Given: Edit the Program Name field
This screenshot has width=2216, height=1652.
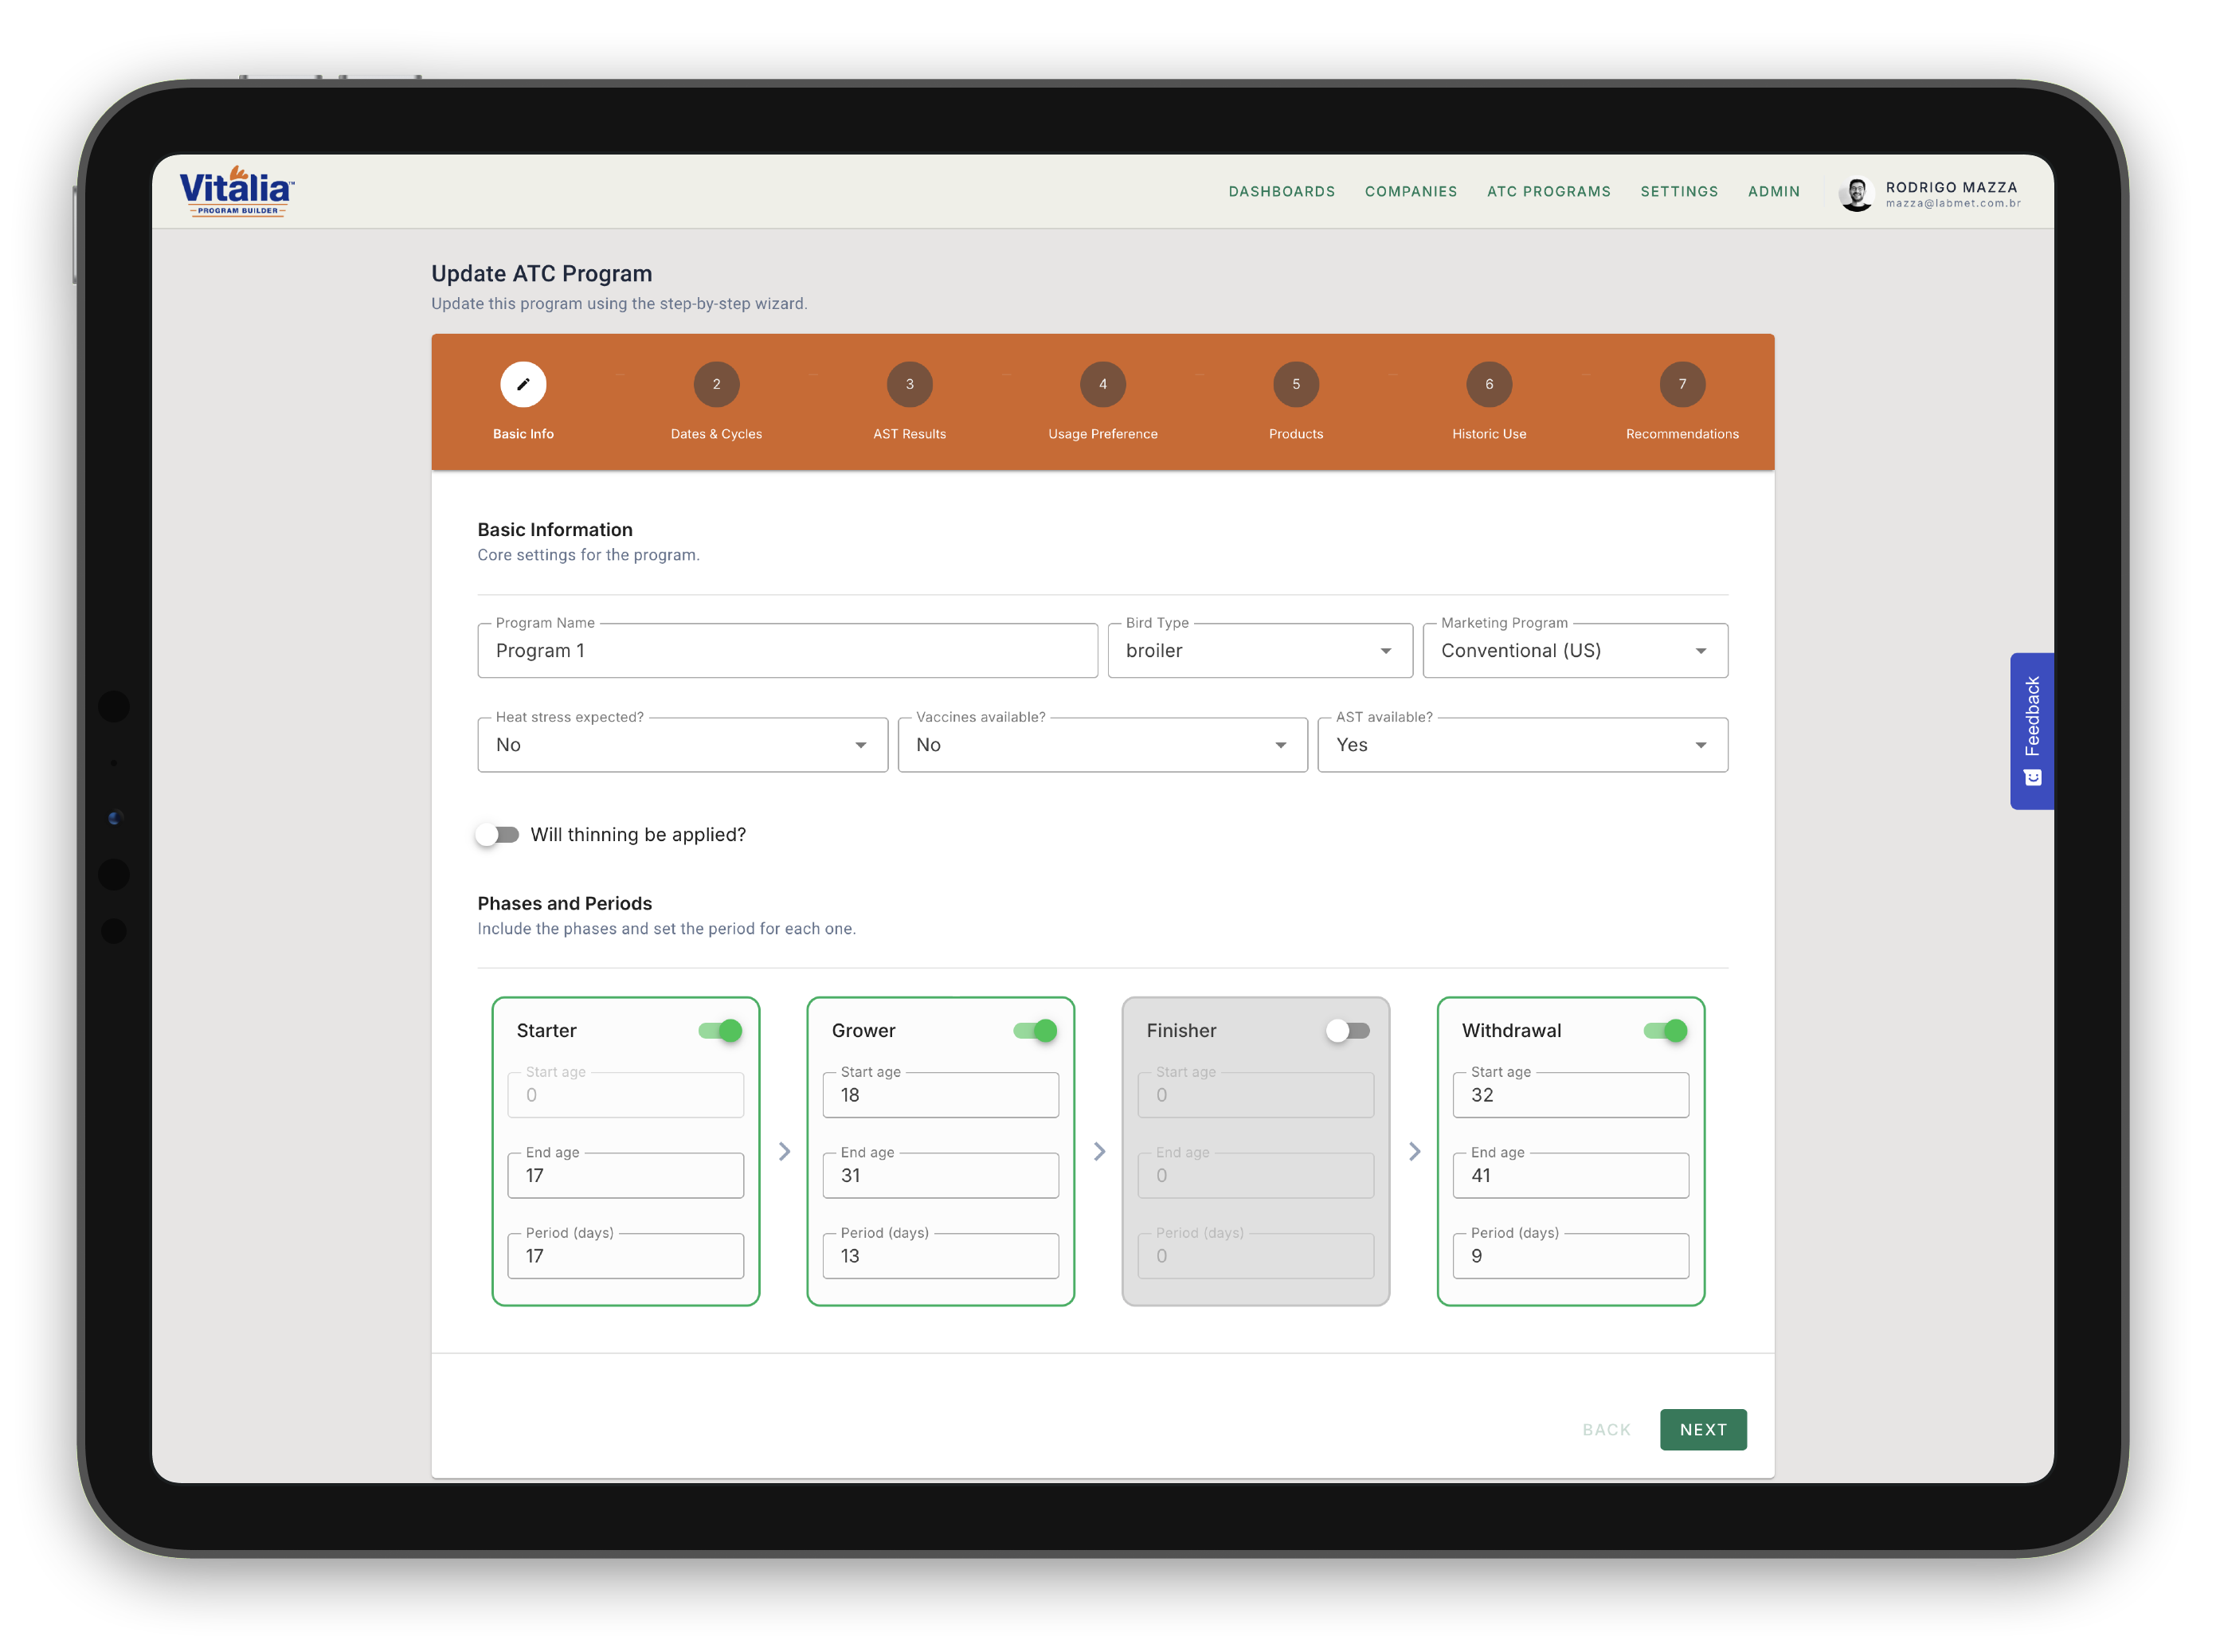Looking at the screenshot, I should [x=788, y=651].
